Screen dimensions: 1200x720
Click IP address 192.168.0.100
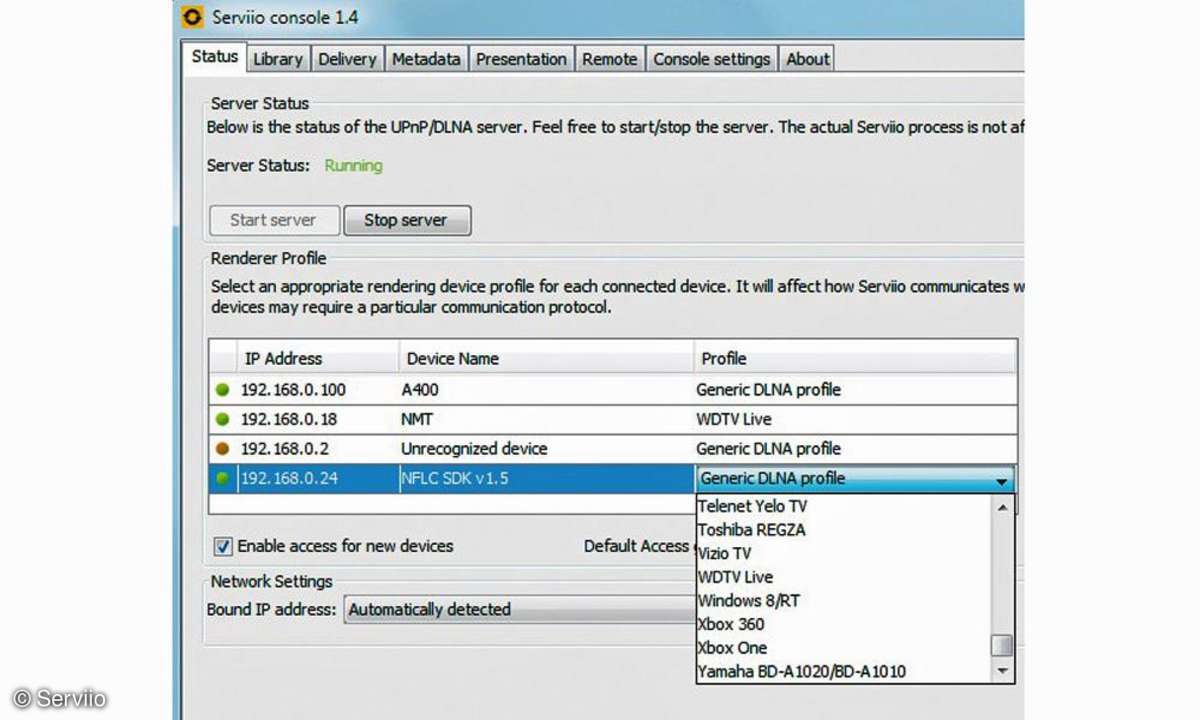[x=293, y=390]
